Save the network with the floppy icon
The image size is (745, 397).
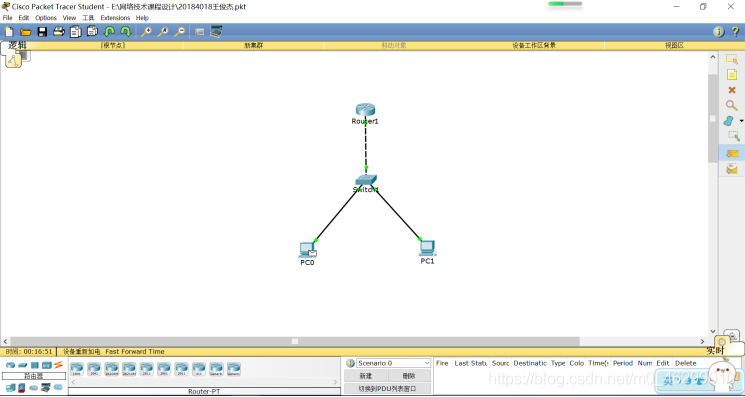point(42,32)
